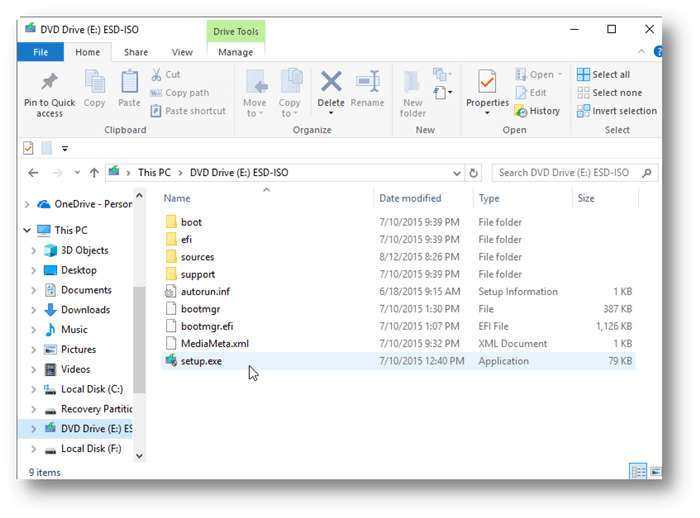Click Pin to Quick access icon

pos(50,82)
